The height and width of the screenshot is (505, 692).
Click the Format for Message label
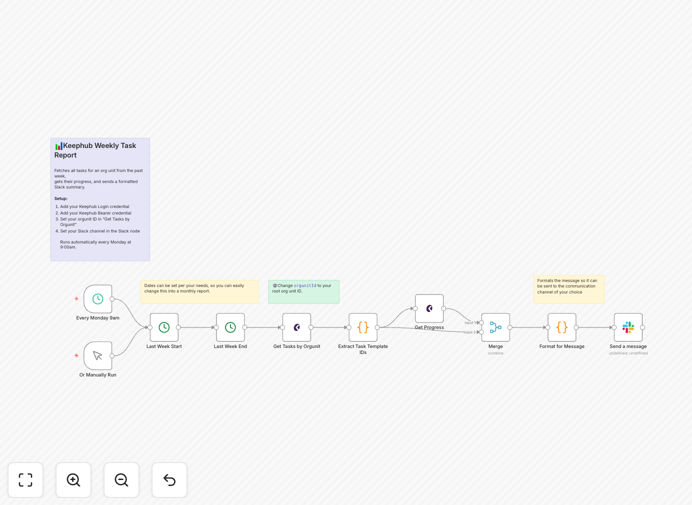(562, 347)
